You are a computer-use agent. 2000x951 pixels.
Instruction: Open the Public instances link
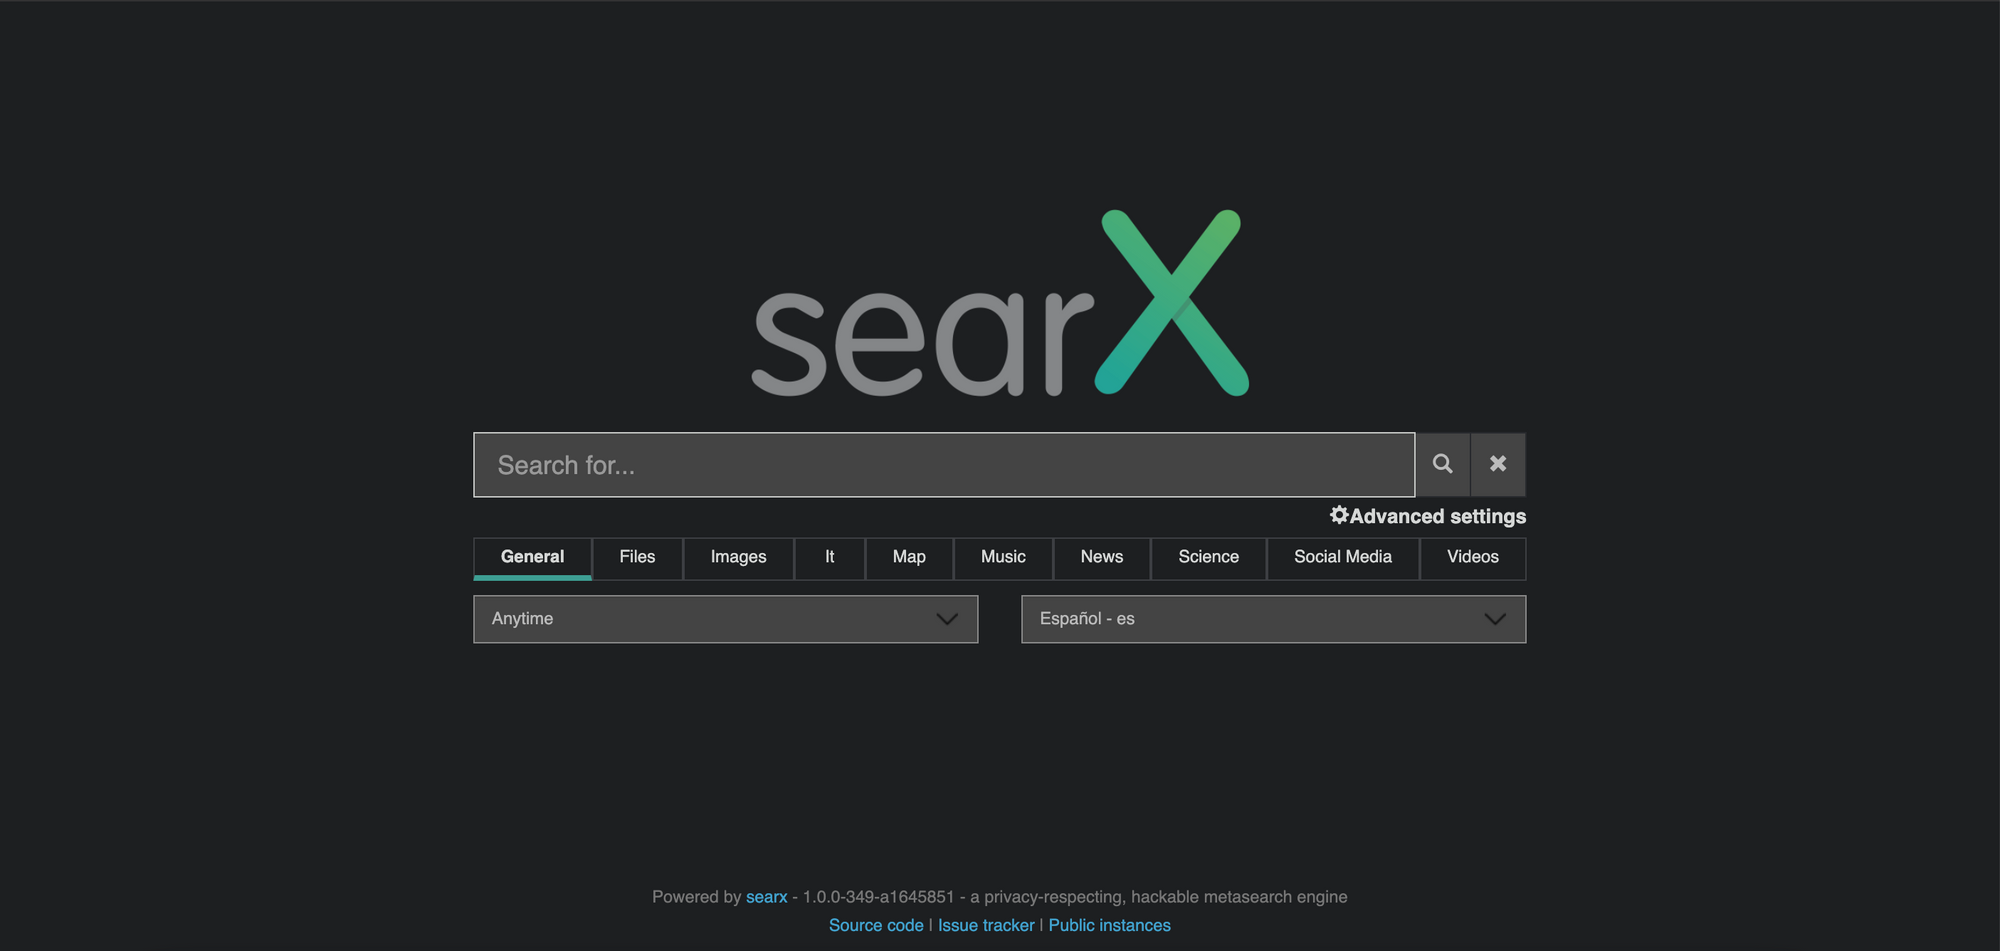[x=1110, y=925]
